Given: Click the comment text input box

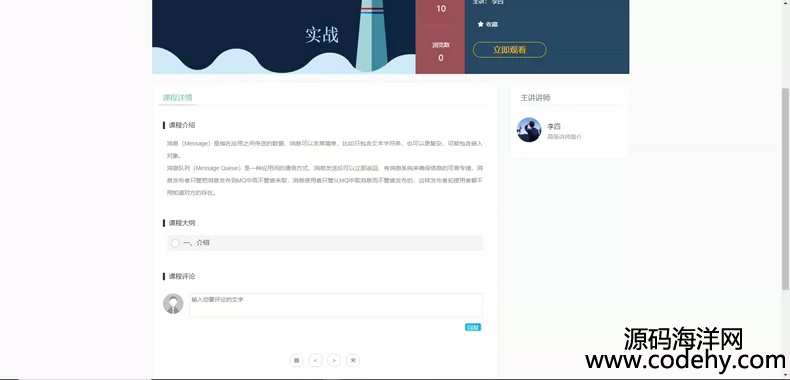Looking at the screenshot, I should (x=336, y=305).
